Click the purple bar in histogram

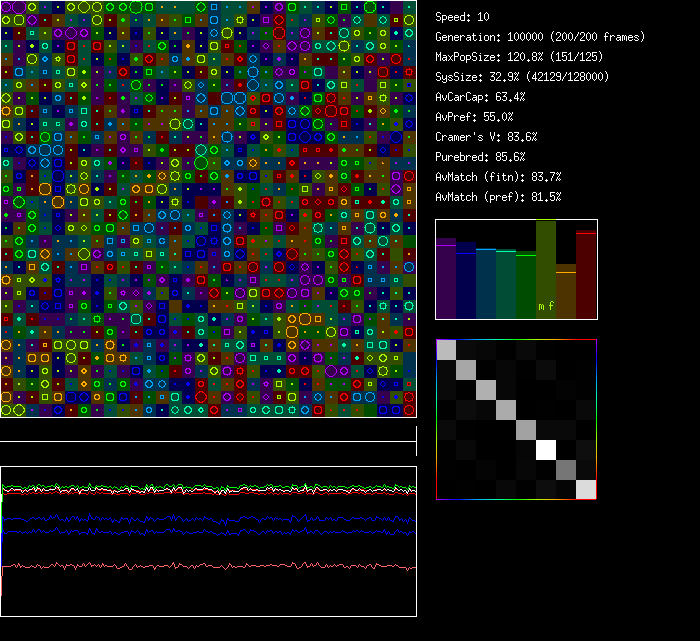[x=446, y=280]
